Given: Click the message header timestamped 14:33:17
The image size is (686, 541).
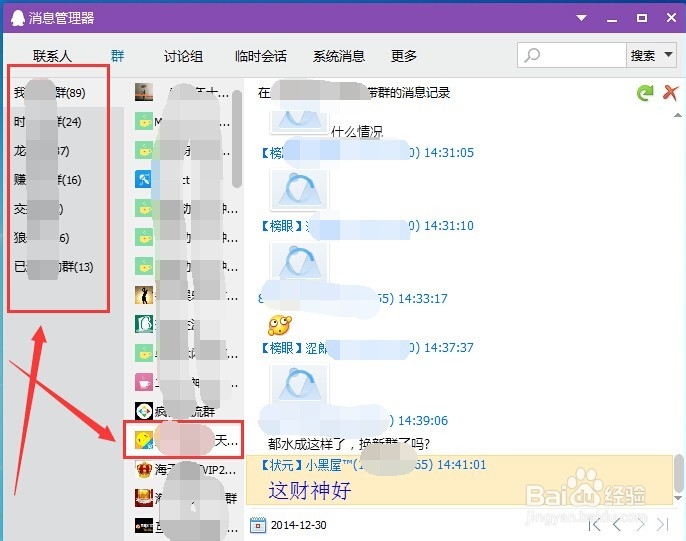Looking at the screenshot, I should [x=354, y=299].
